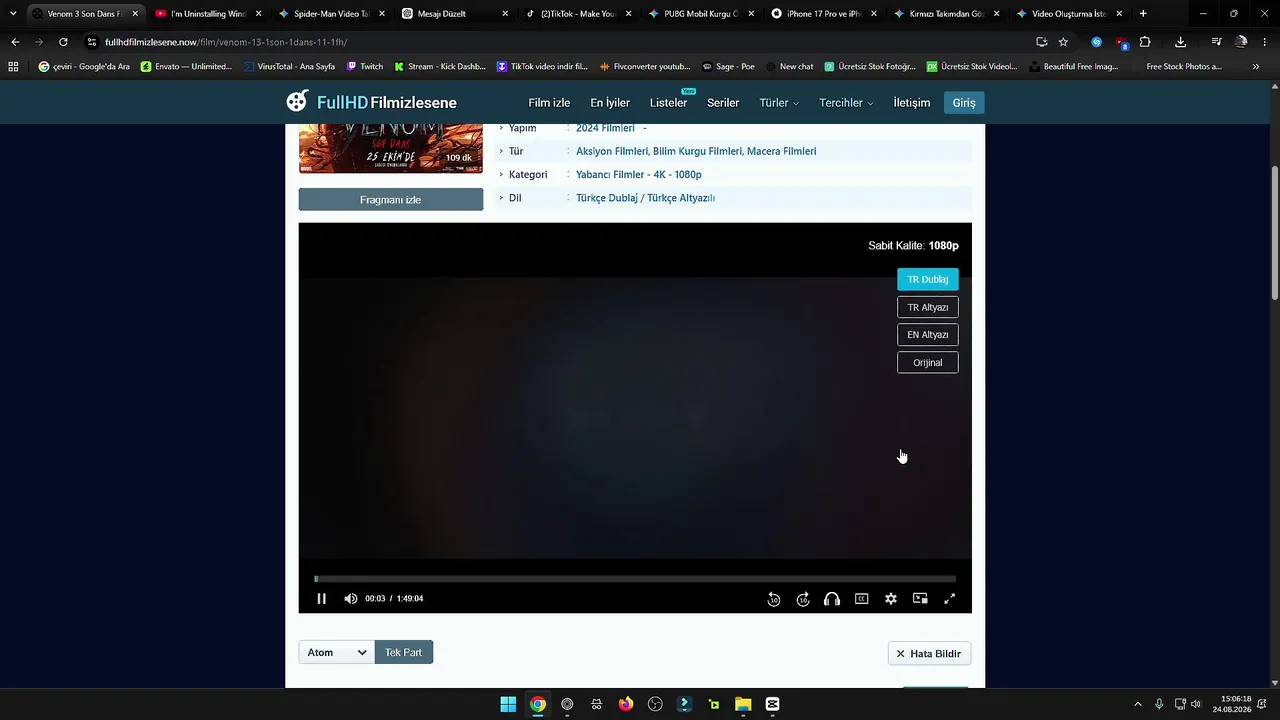The image size is (1280, 720).
Task: Open the Atom source dropdown
Action: (337, 652)
